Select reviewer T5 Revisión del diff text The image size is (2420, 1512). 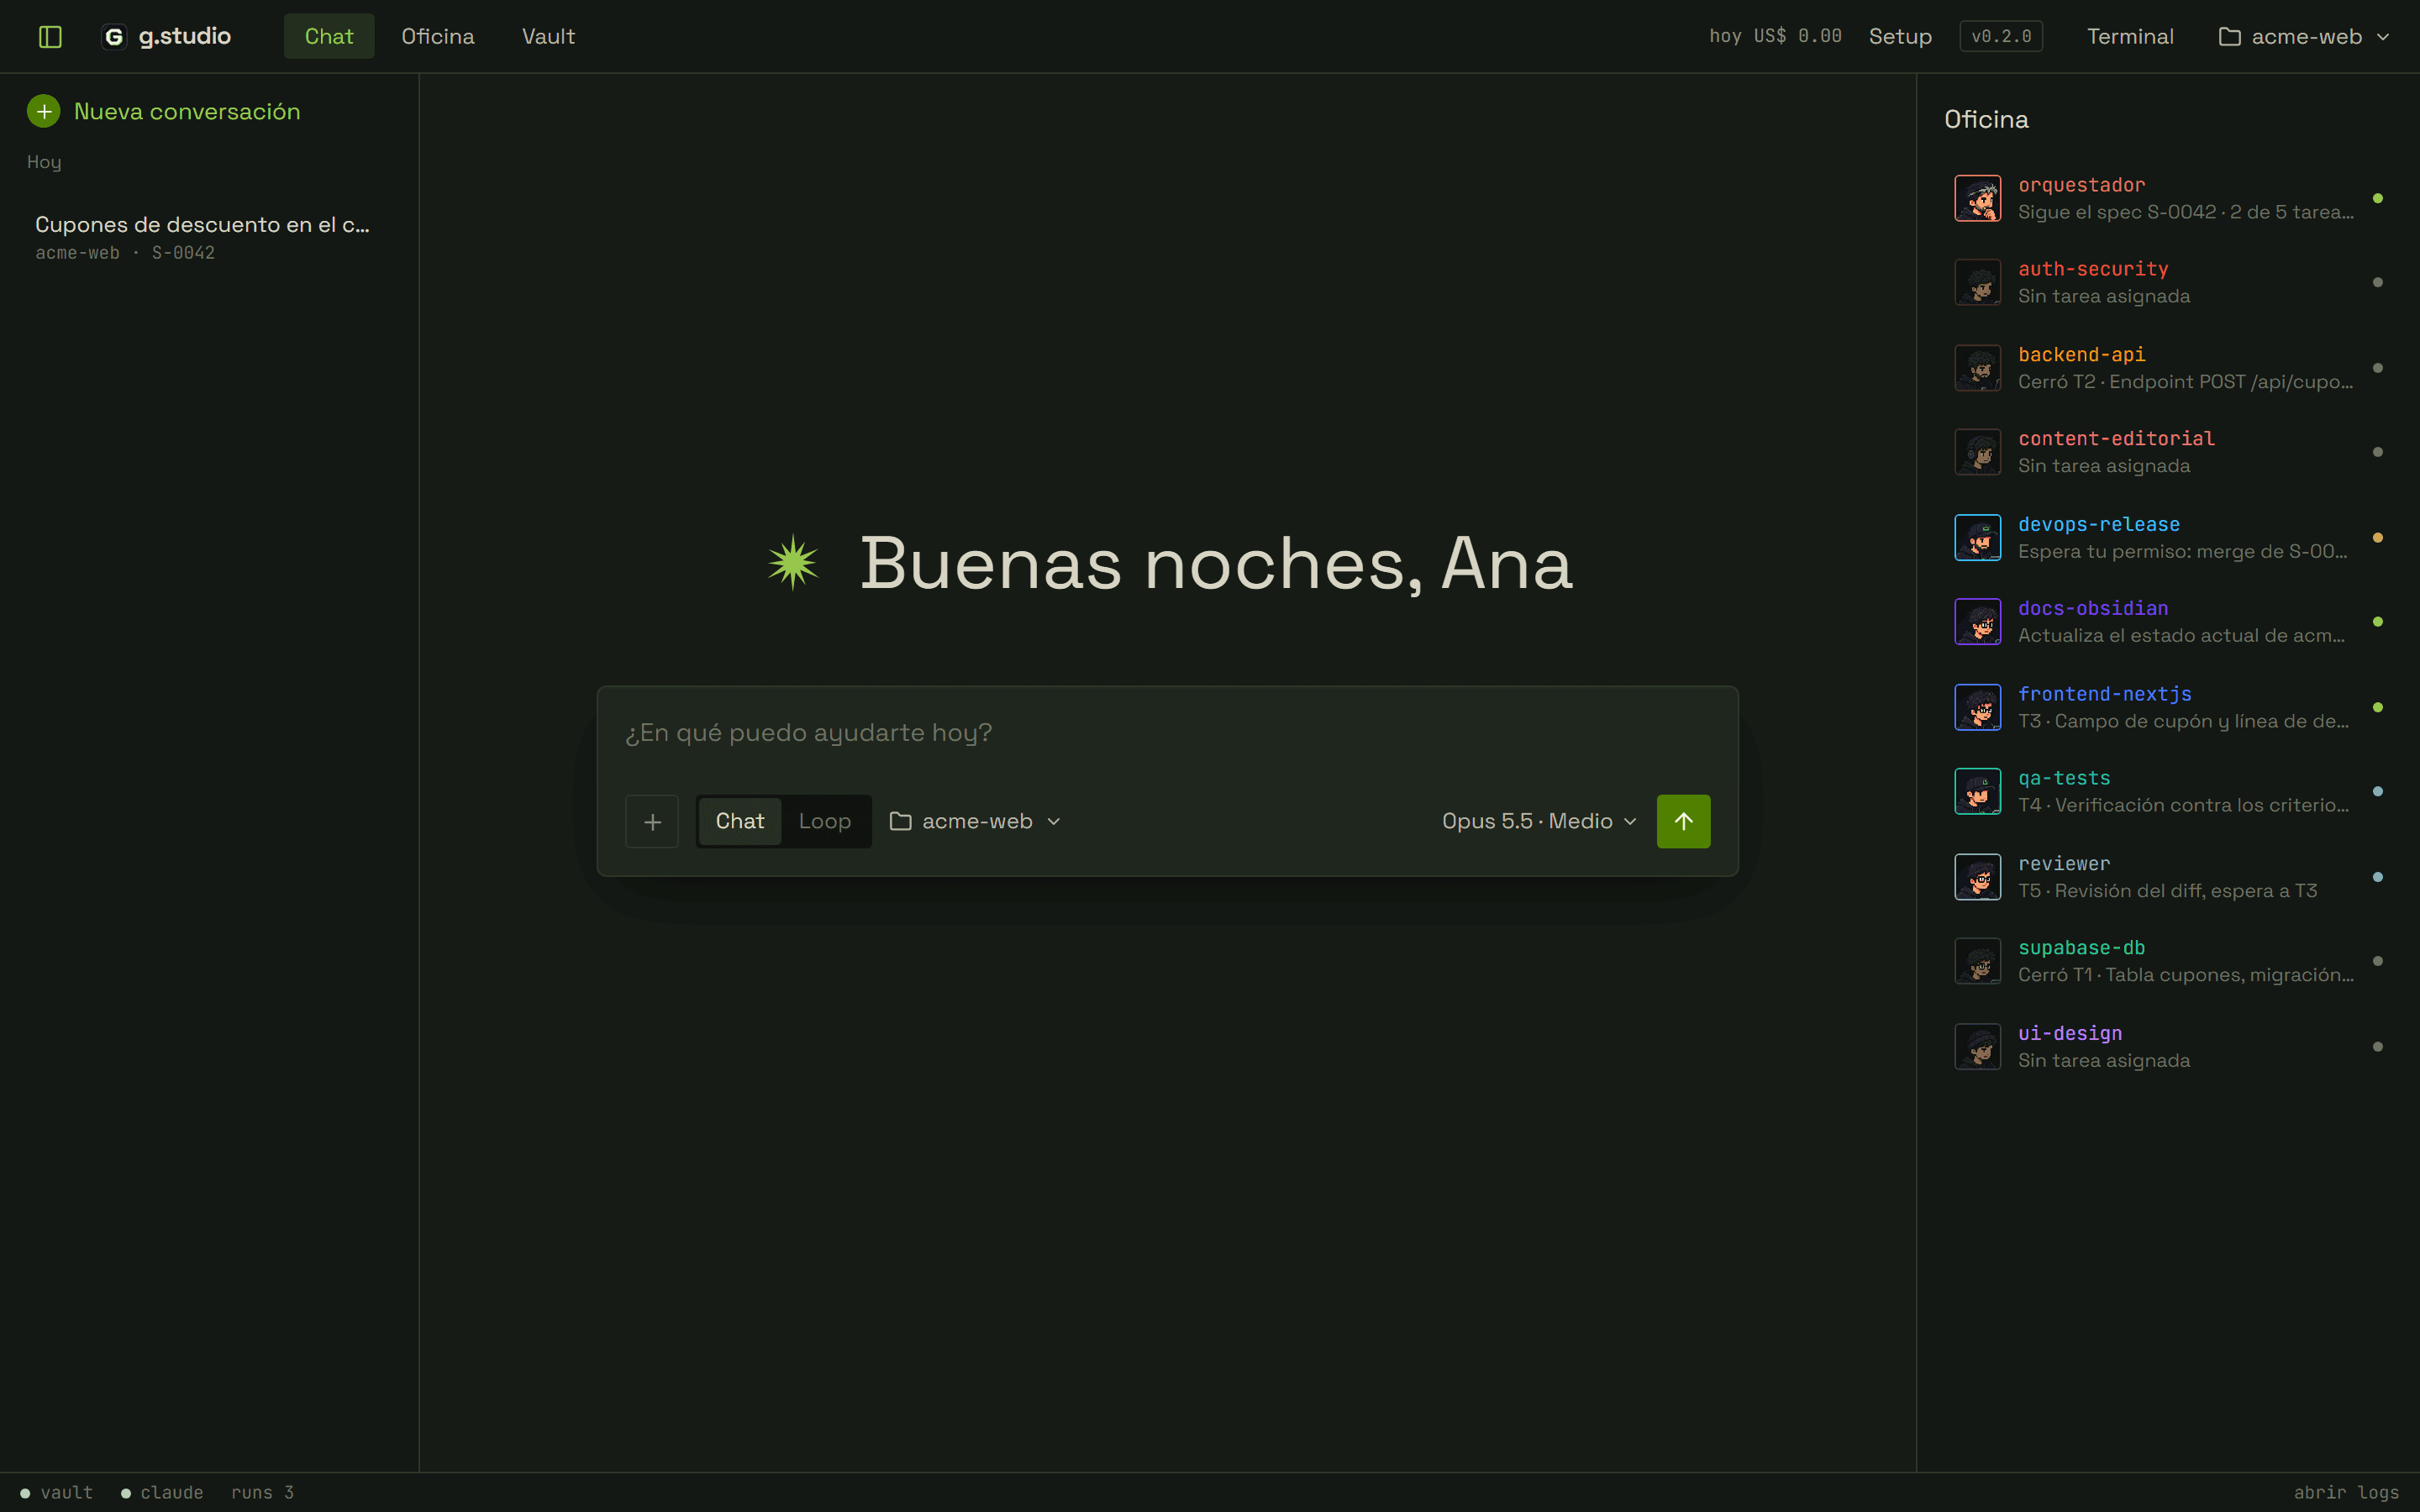pos(2167,891)
